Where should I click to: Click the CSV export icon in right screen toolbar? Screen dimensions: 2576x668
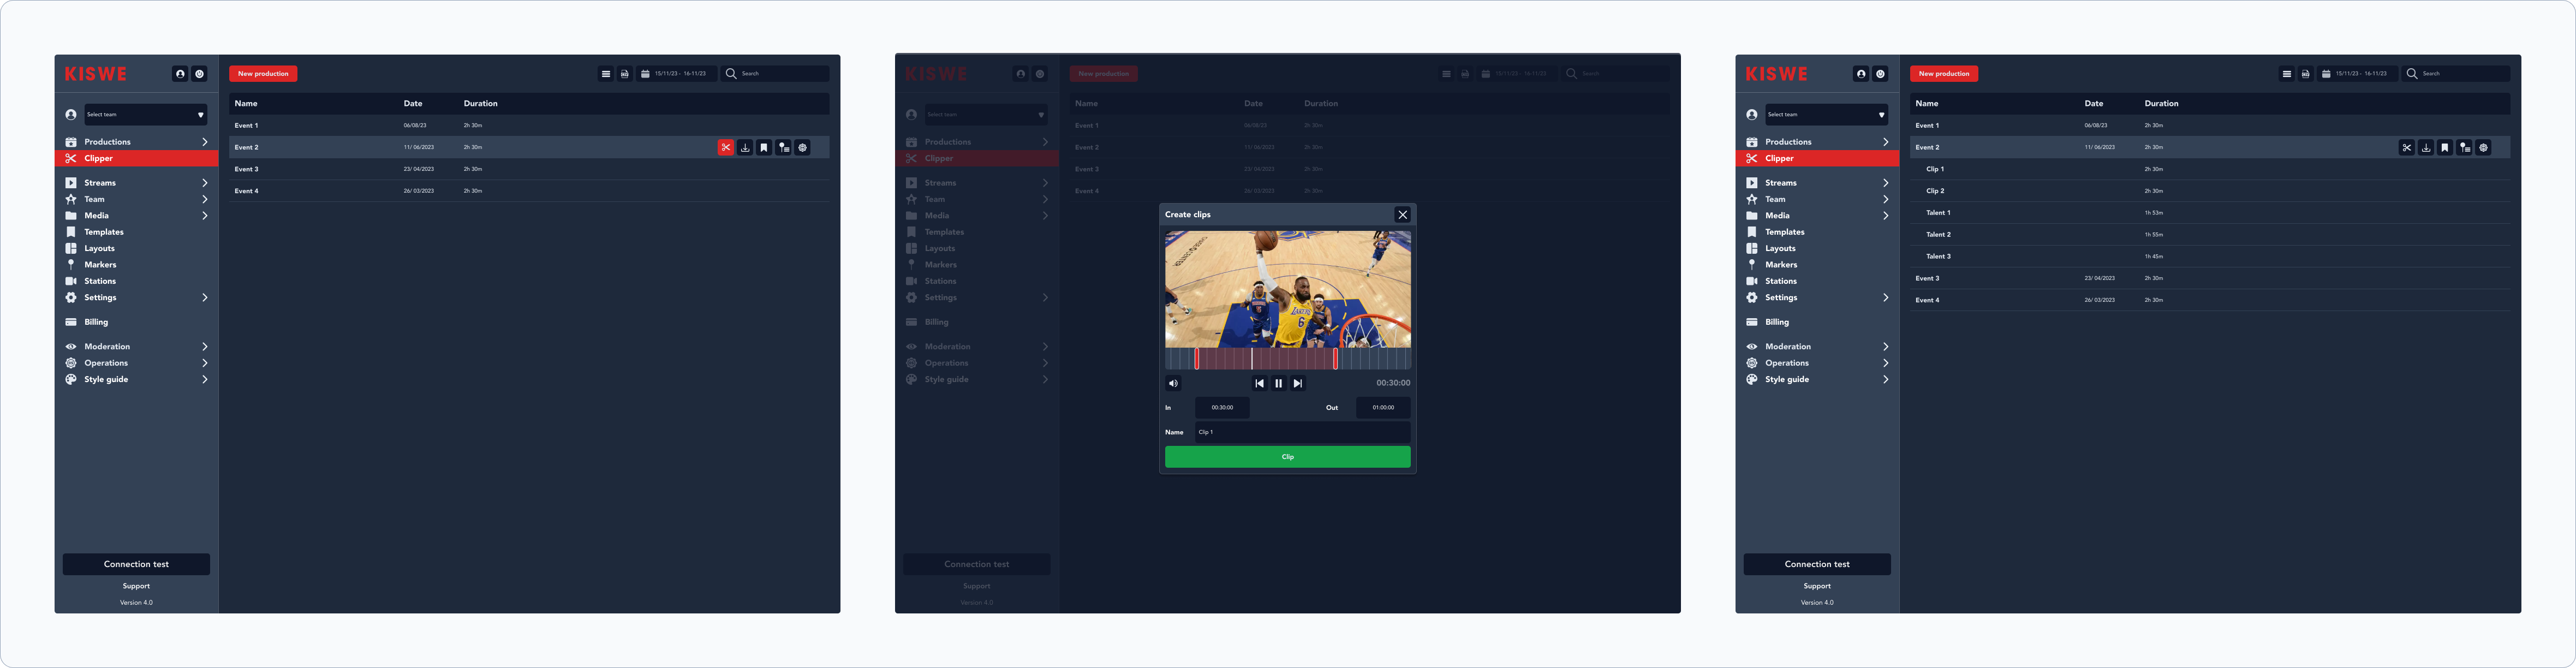[x=2306, y=74]
